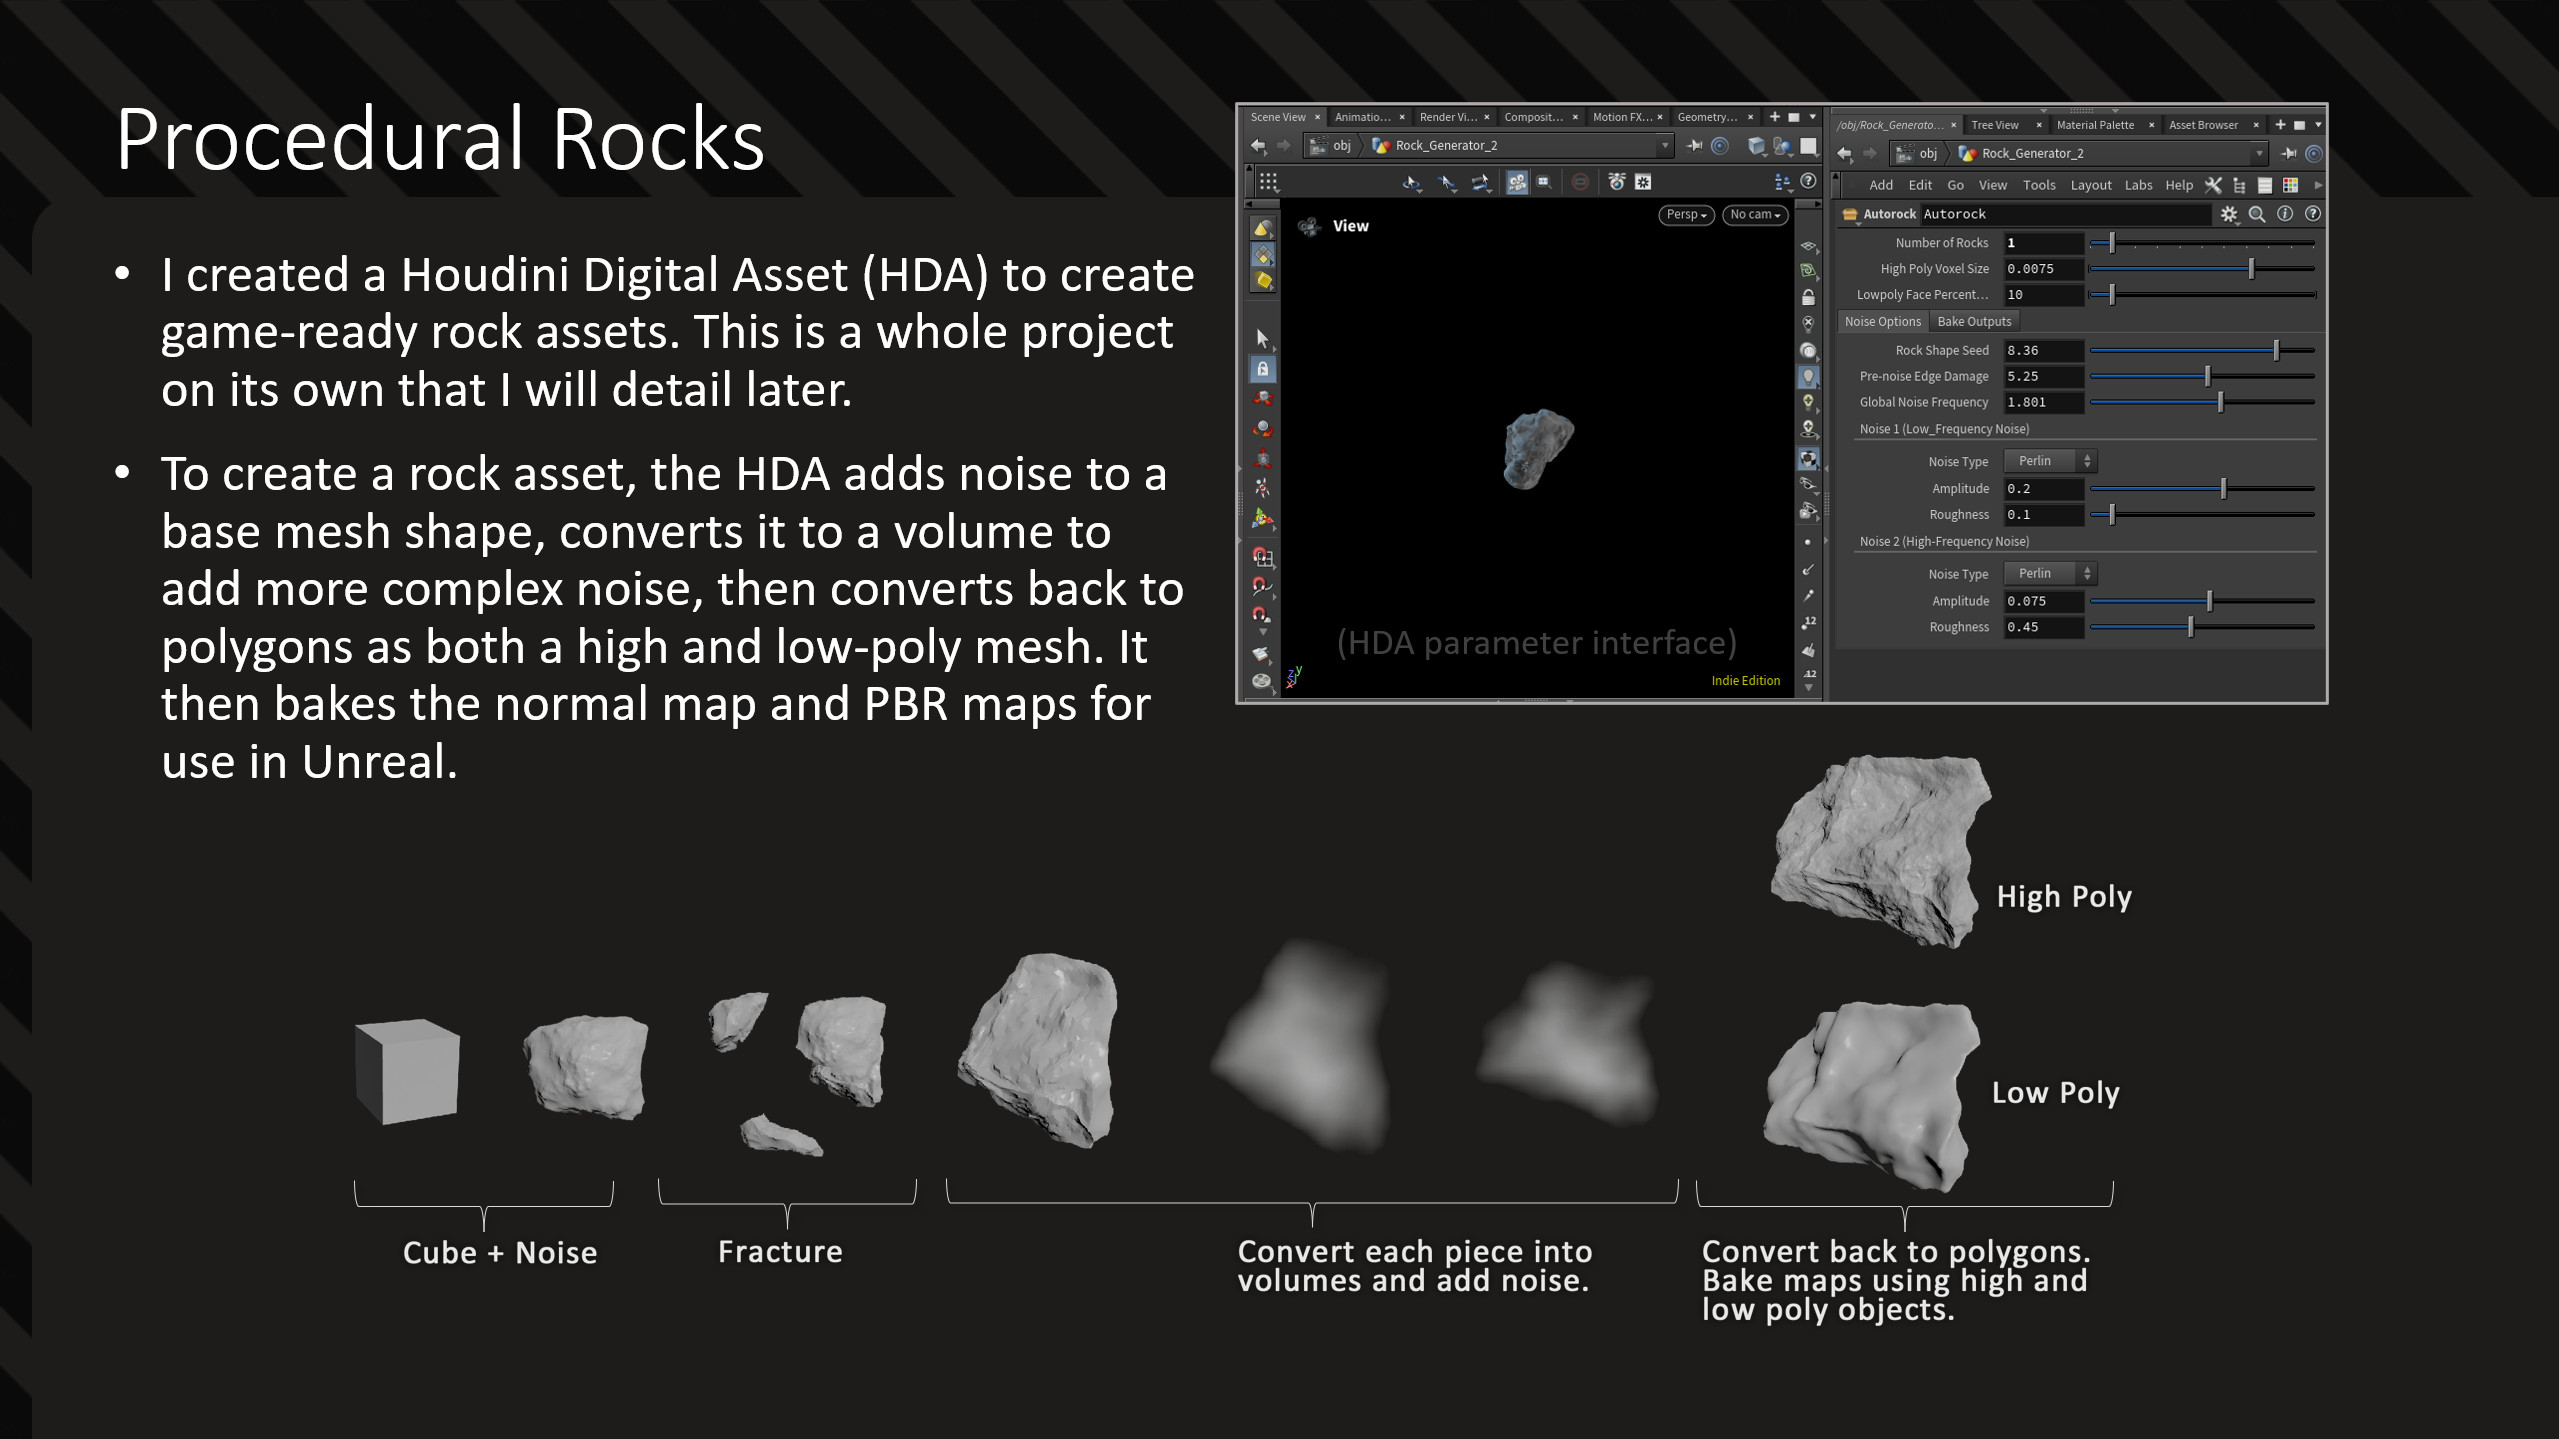Viewport: 2559px width, 1439px height.
Task: Switch to the Bake Outputs tab
Action: point(1973,321)
